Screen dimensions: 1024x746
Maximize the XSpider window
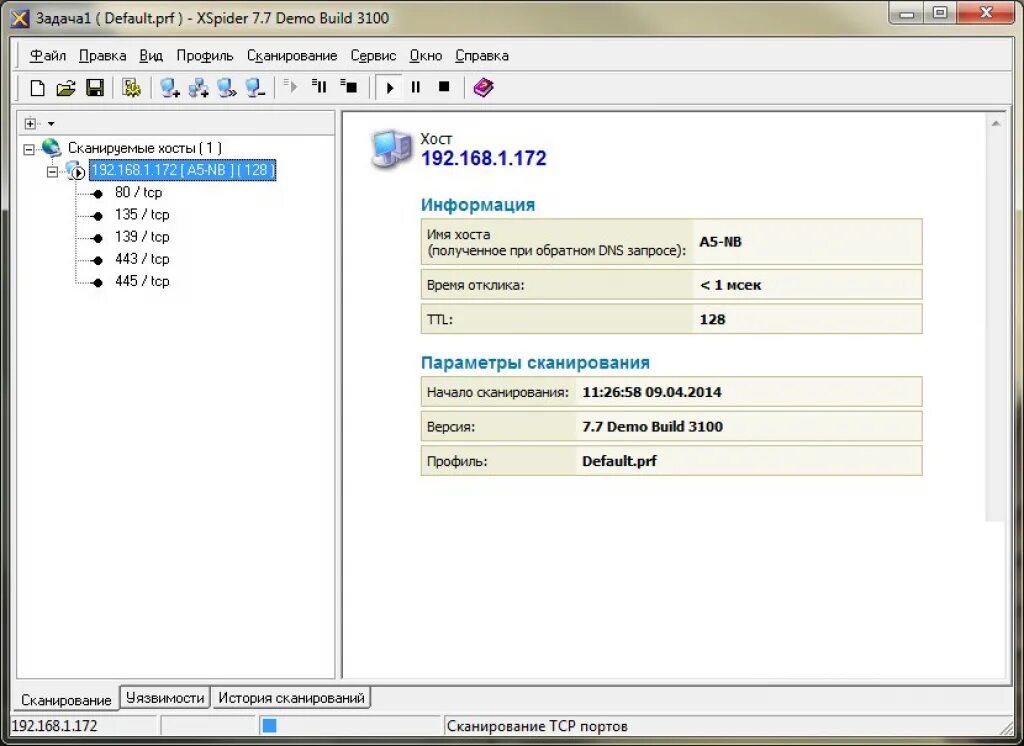[940, 13]
